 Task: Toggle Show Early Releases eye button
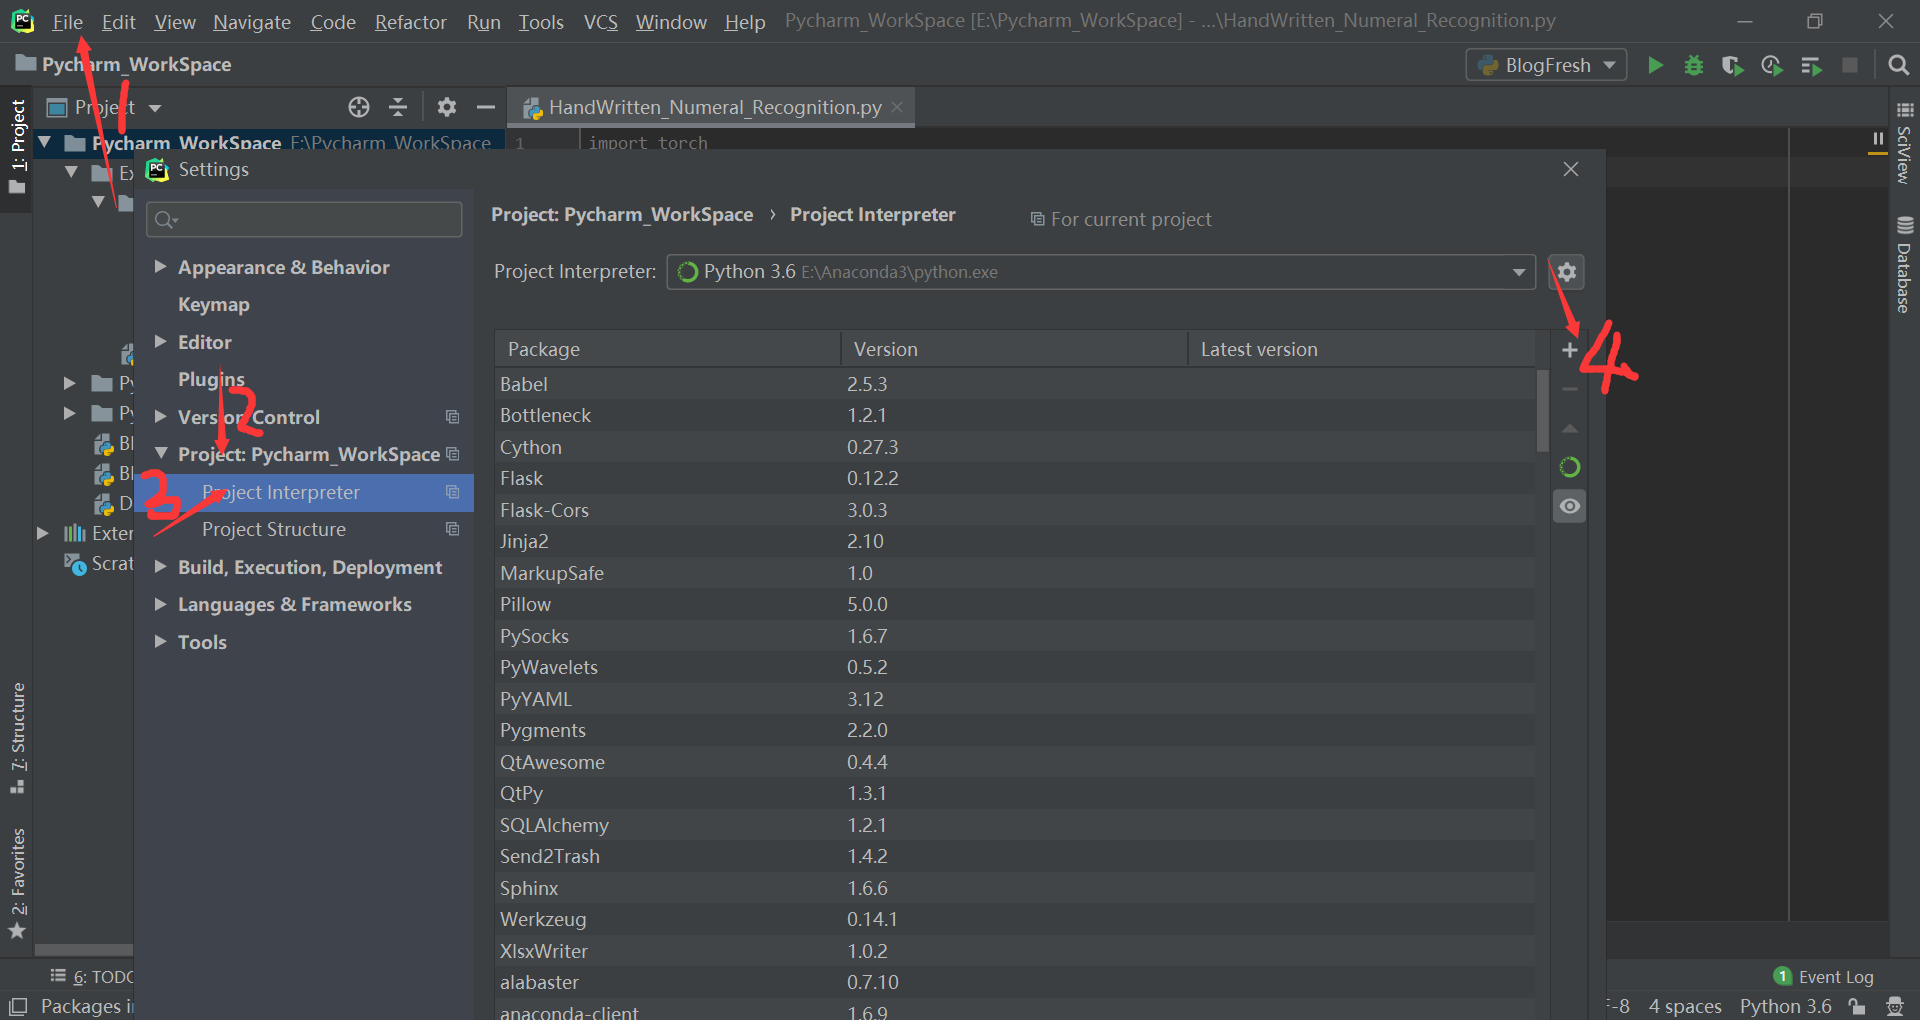coord(1570,506)
